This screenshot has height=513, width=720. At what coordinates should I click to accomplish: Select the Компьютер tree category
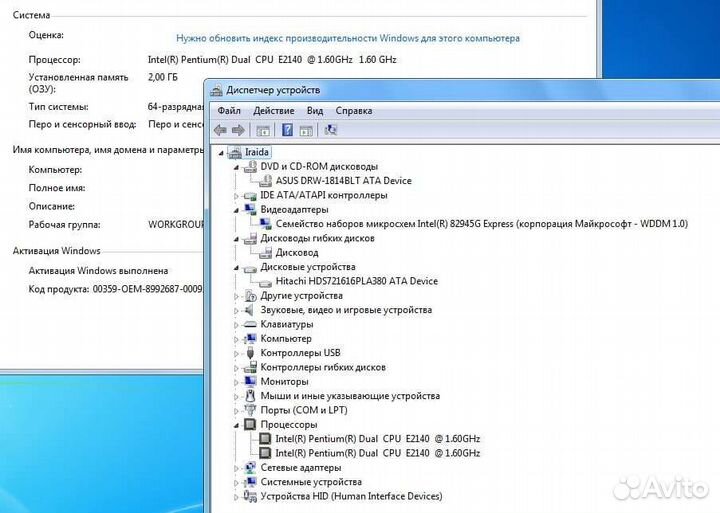point(286,338)
